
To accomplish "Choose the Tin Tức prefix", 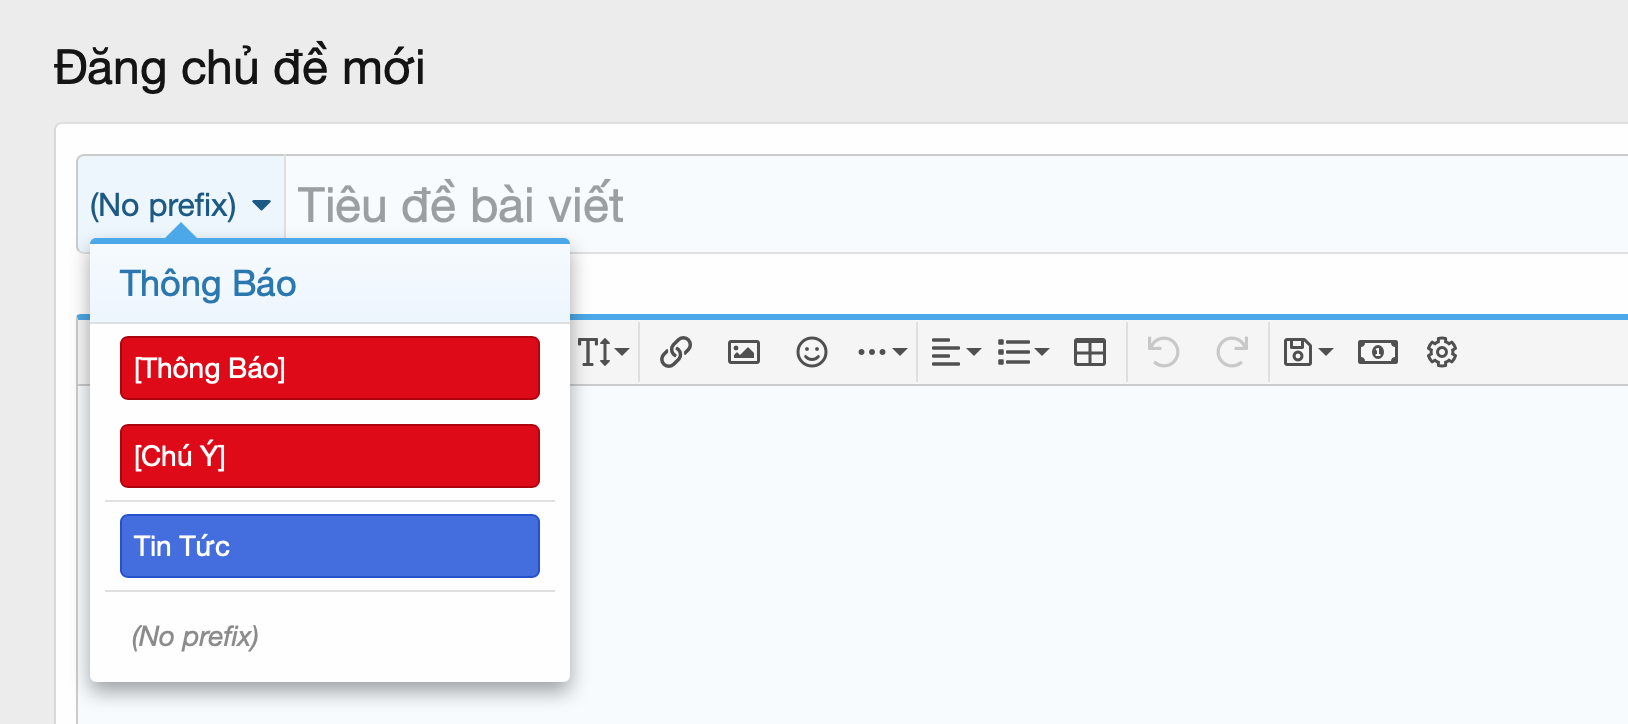I will click(329, 546).
